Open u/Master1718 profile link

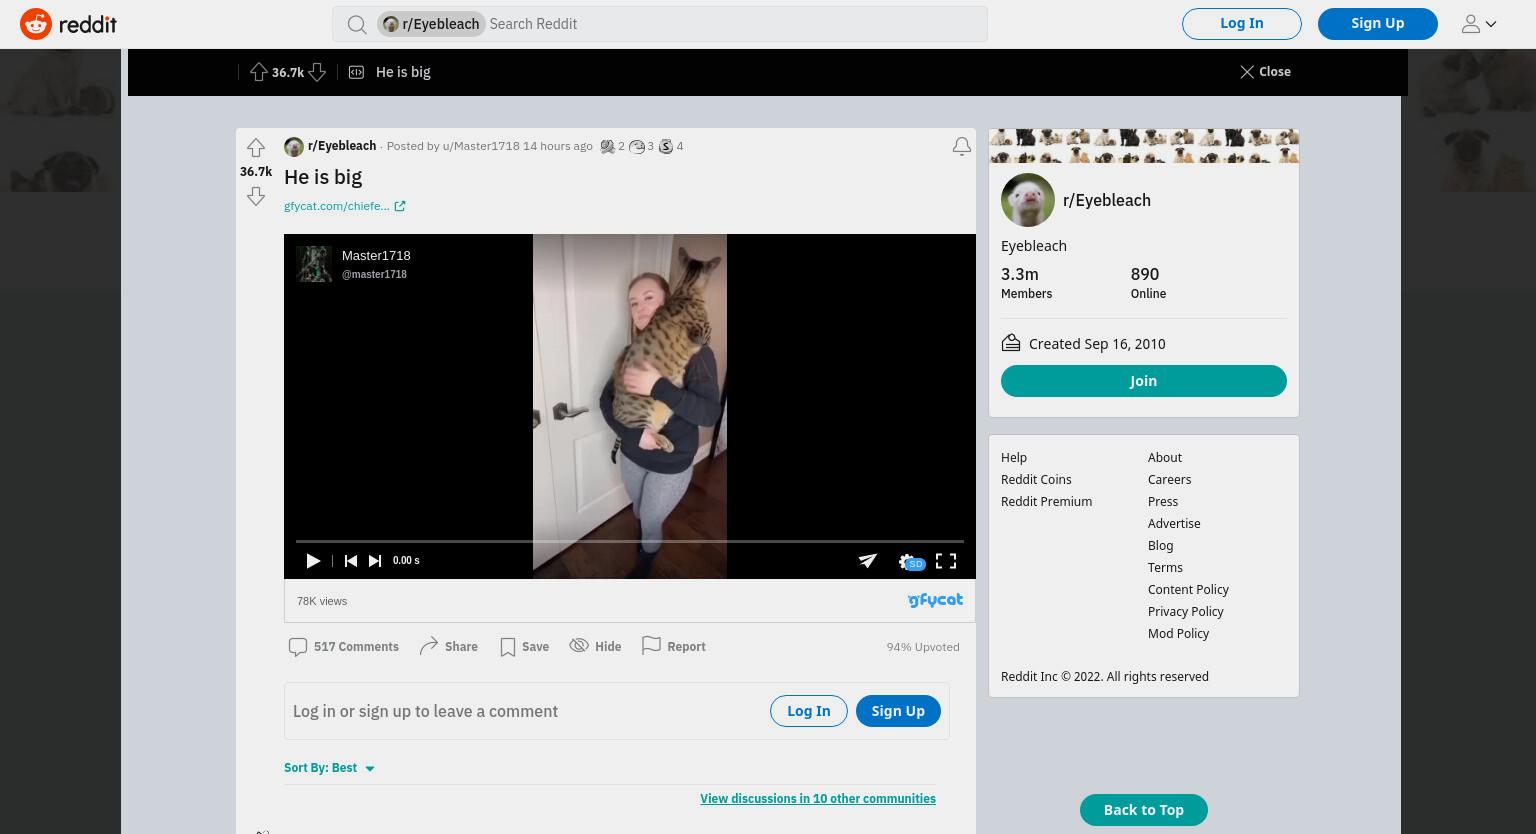coord(481,146)
